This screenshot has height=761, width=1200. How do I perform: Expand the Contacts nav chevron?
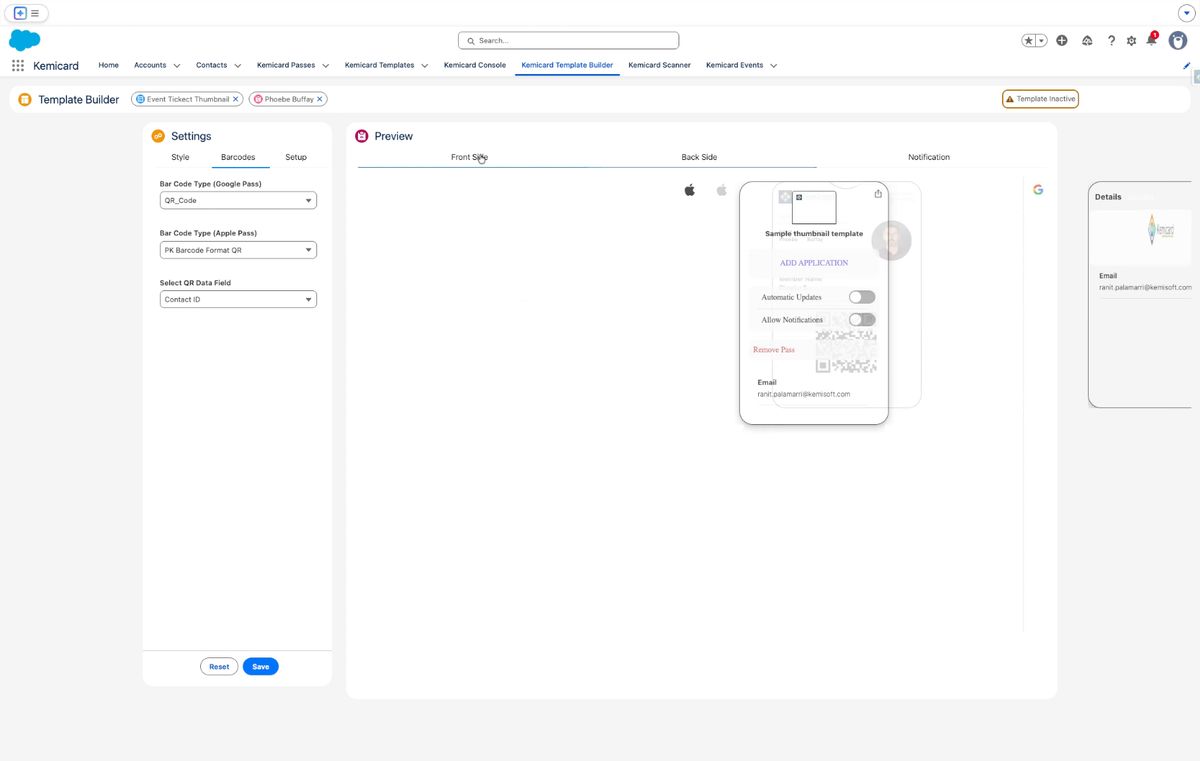(238, 66)
